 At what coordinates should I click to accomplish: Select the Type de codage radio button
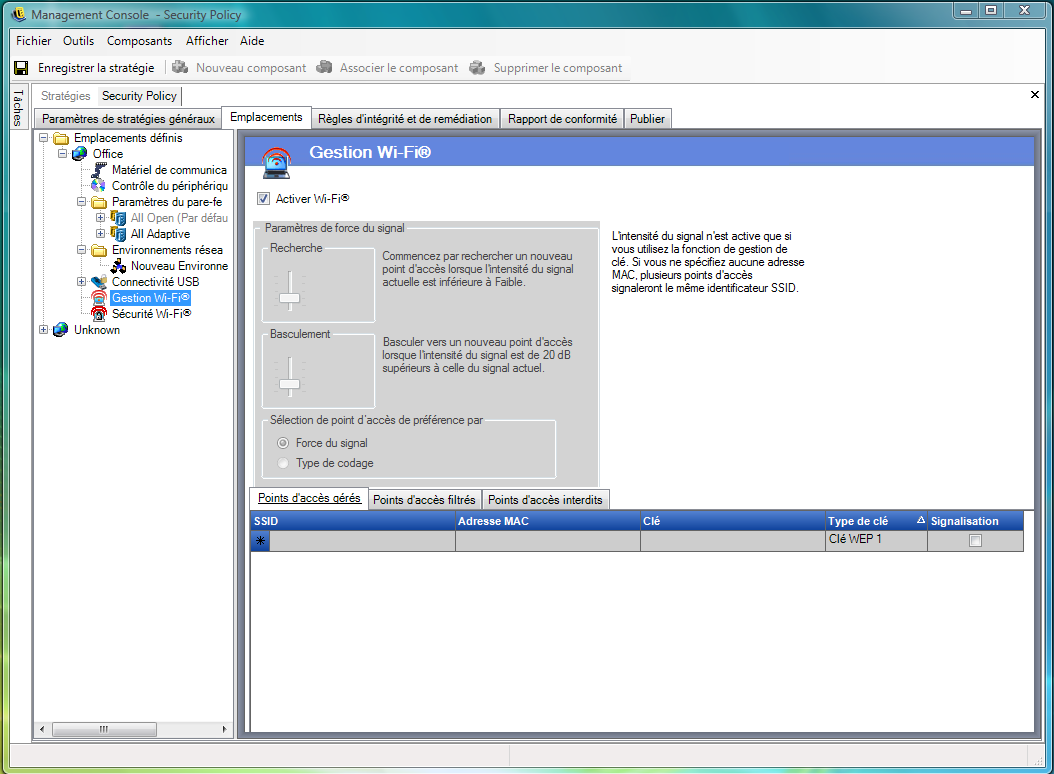point(283,463)
